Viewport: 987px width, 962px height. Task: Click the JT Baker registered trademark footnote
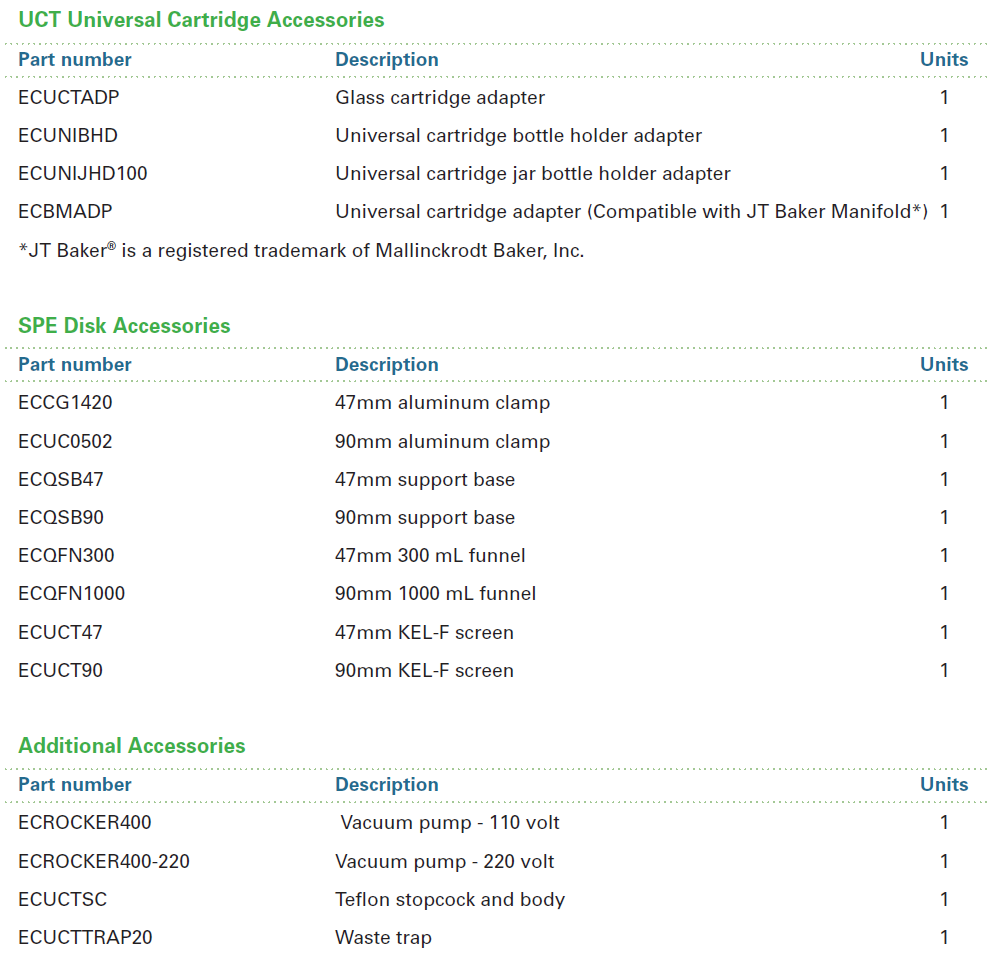tap(301, 251)
